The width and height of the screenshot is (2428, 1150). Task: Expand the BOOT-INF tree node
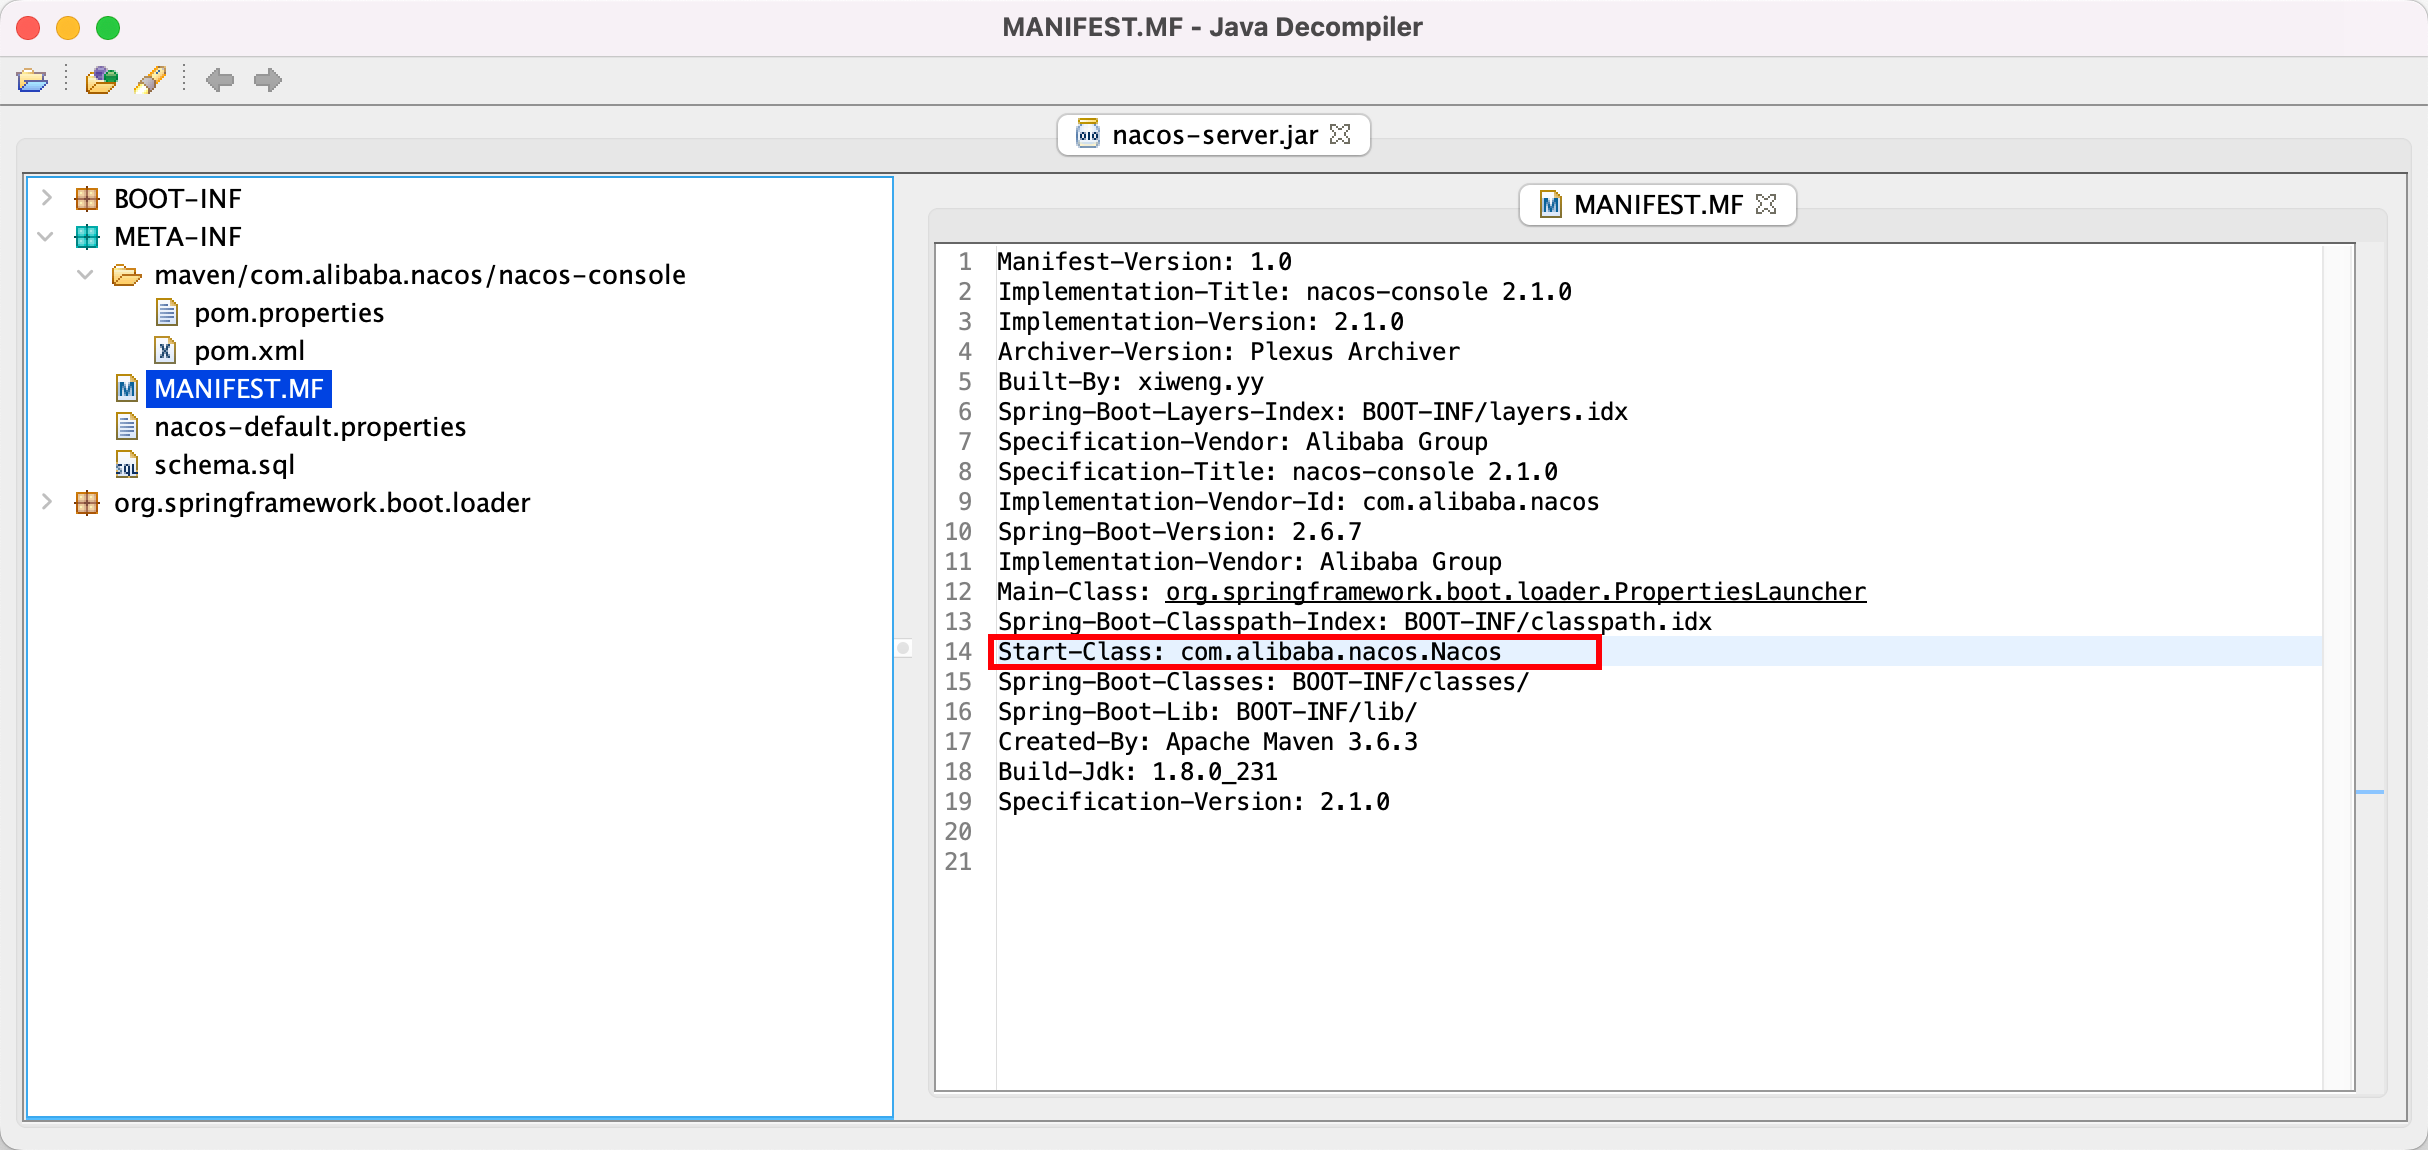coord(46,198)
